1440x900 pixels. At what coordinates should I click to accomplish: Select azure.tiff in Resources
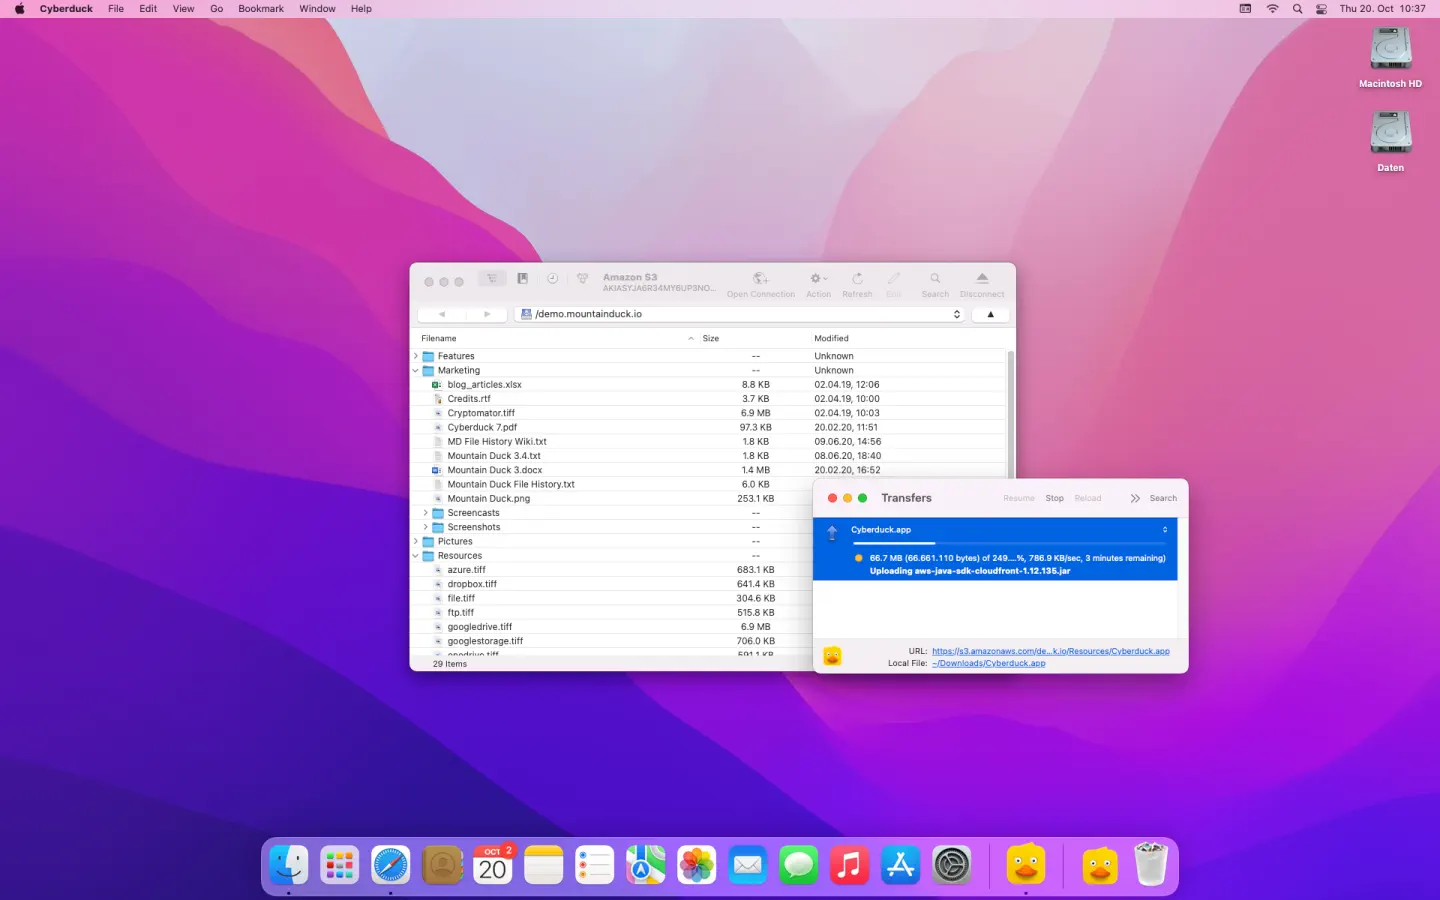[466, 570]
